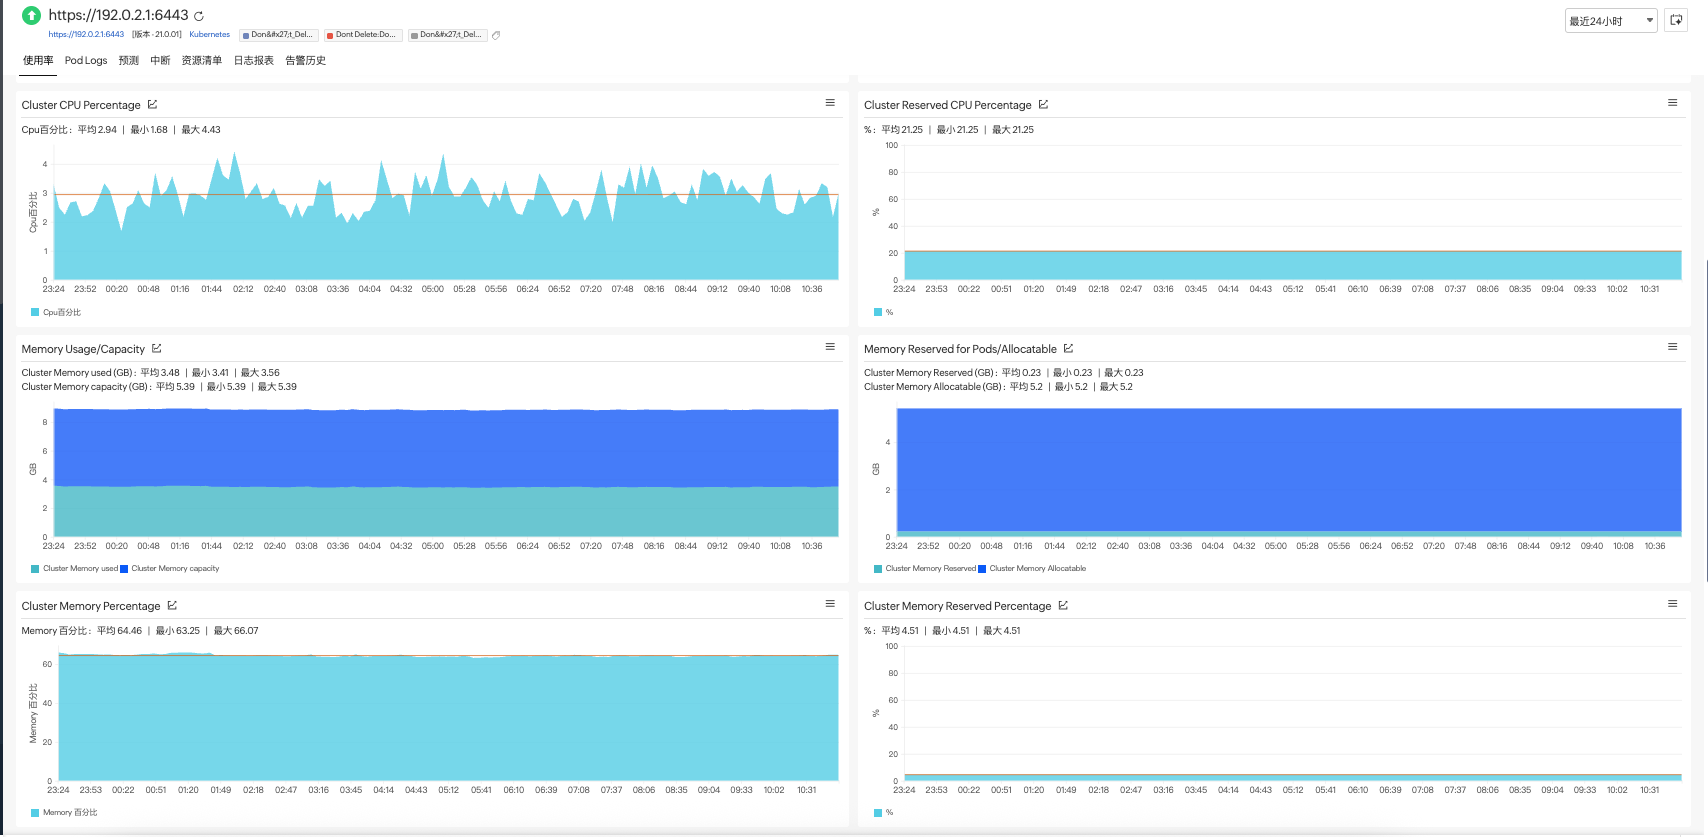Click the refresh icon beside the cluster URL
The image size is (1708, 837).
point(199,16)
